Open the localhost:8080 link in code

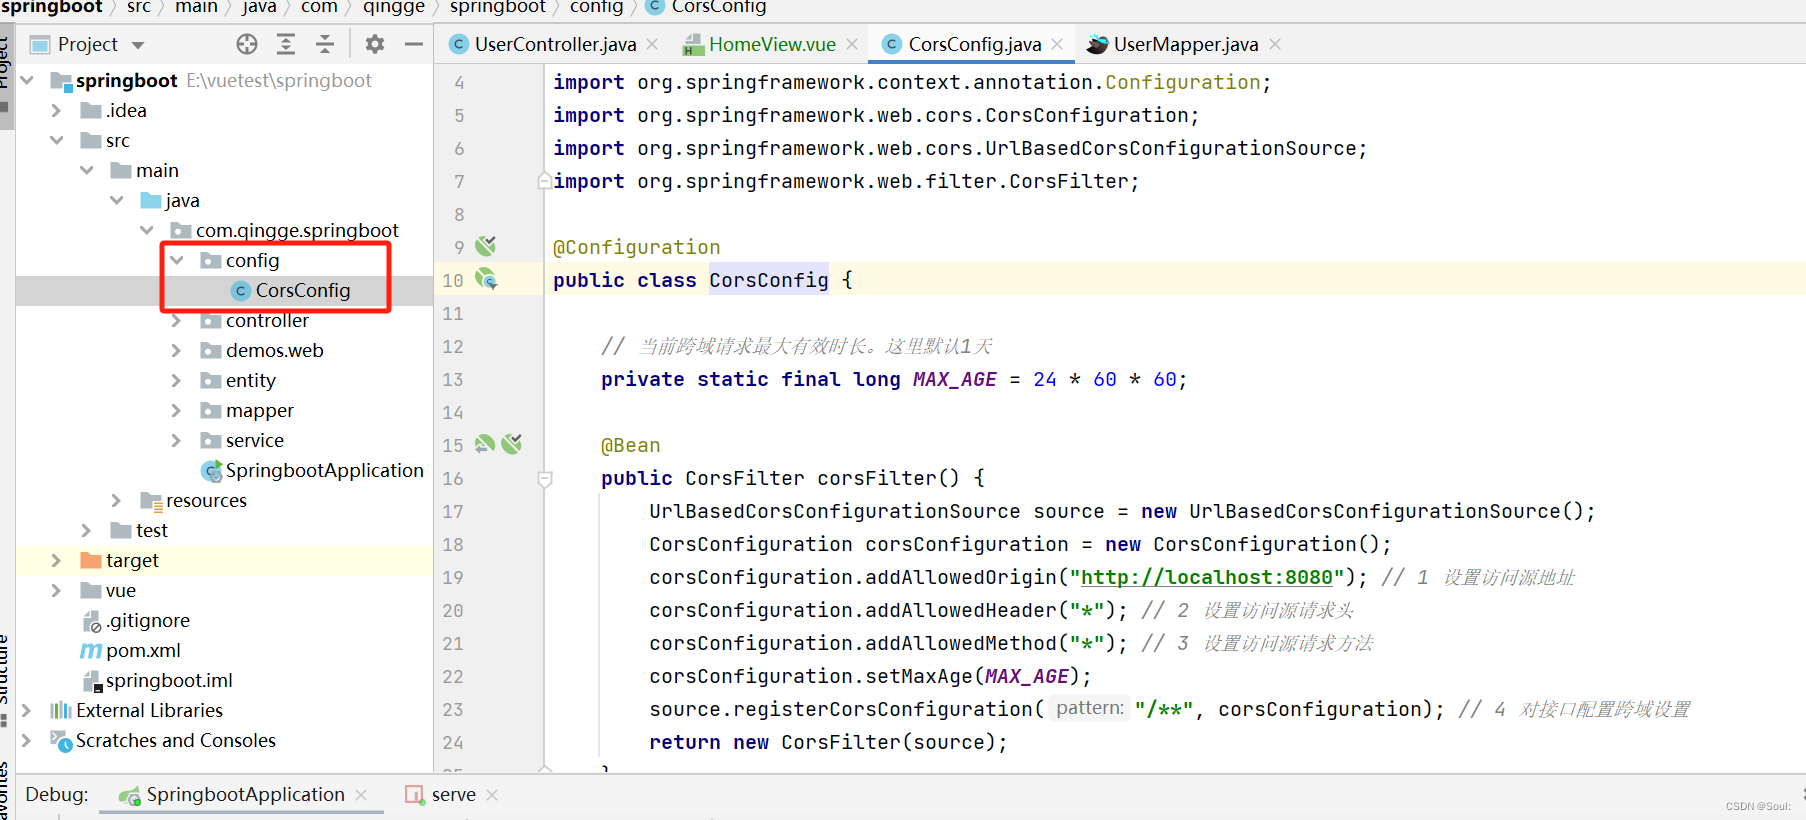click(x=1207, y=577)
